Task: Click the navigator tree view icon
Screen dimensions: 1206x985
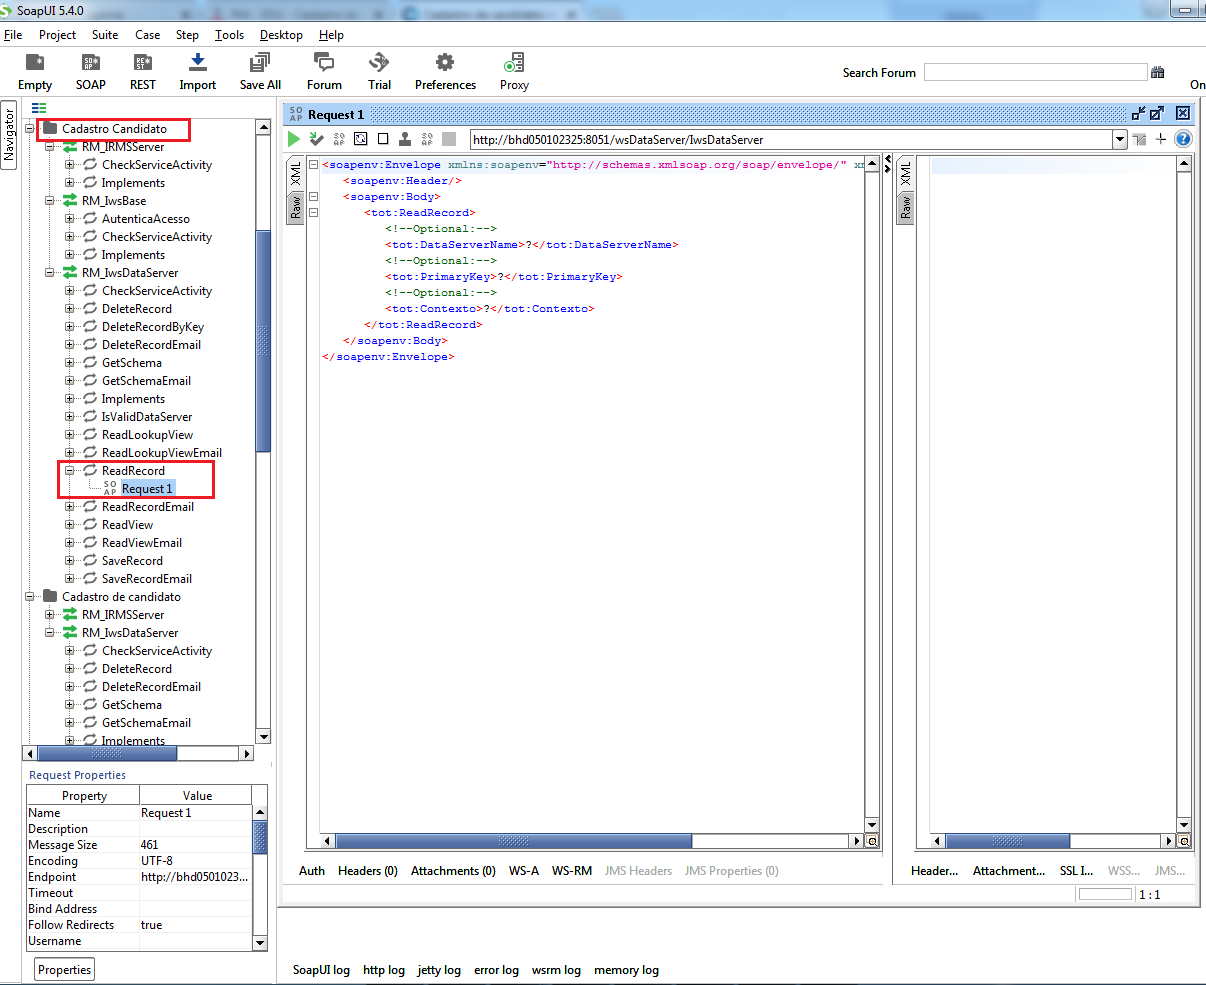Action: pyautogui.click(x=39, y=108)
